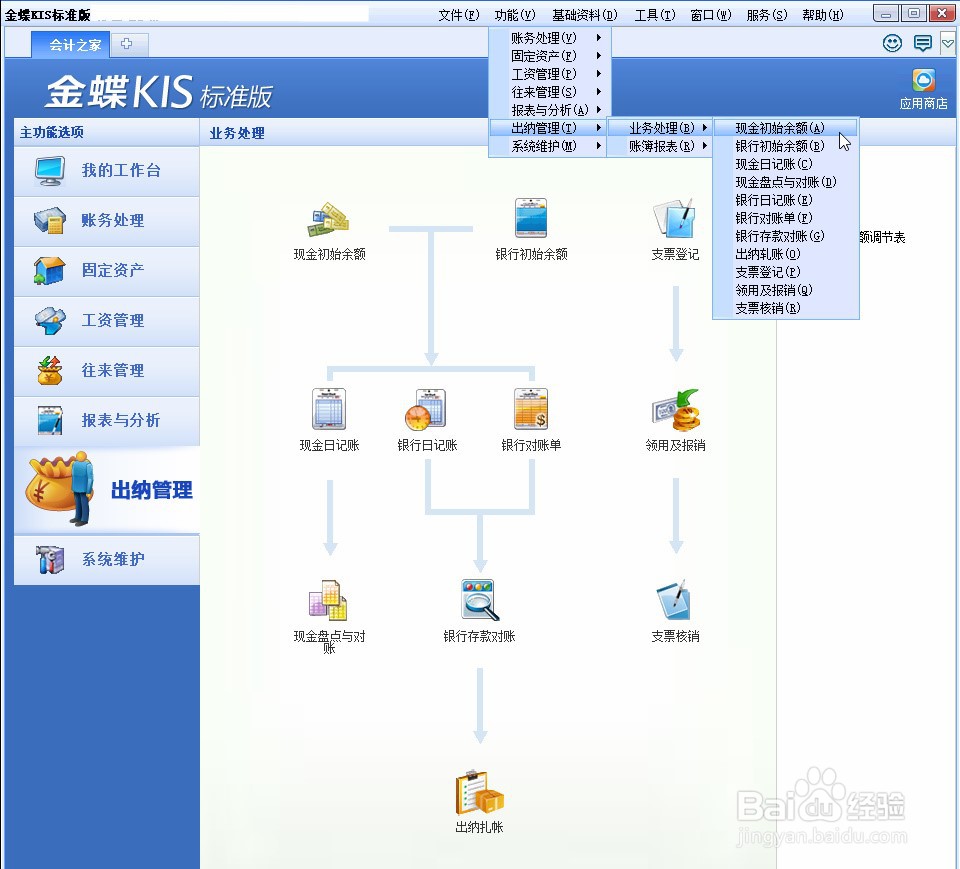The height and width of the screenshot is (869, 960).
Task: Open the 银行对账单 flowchart icon
Action: pos(531,409)
